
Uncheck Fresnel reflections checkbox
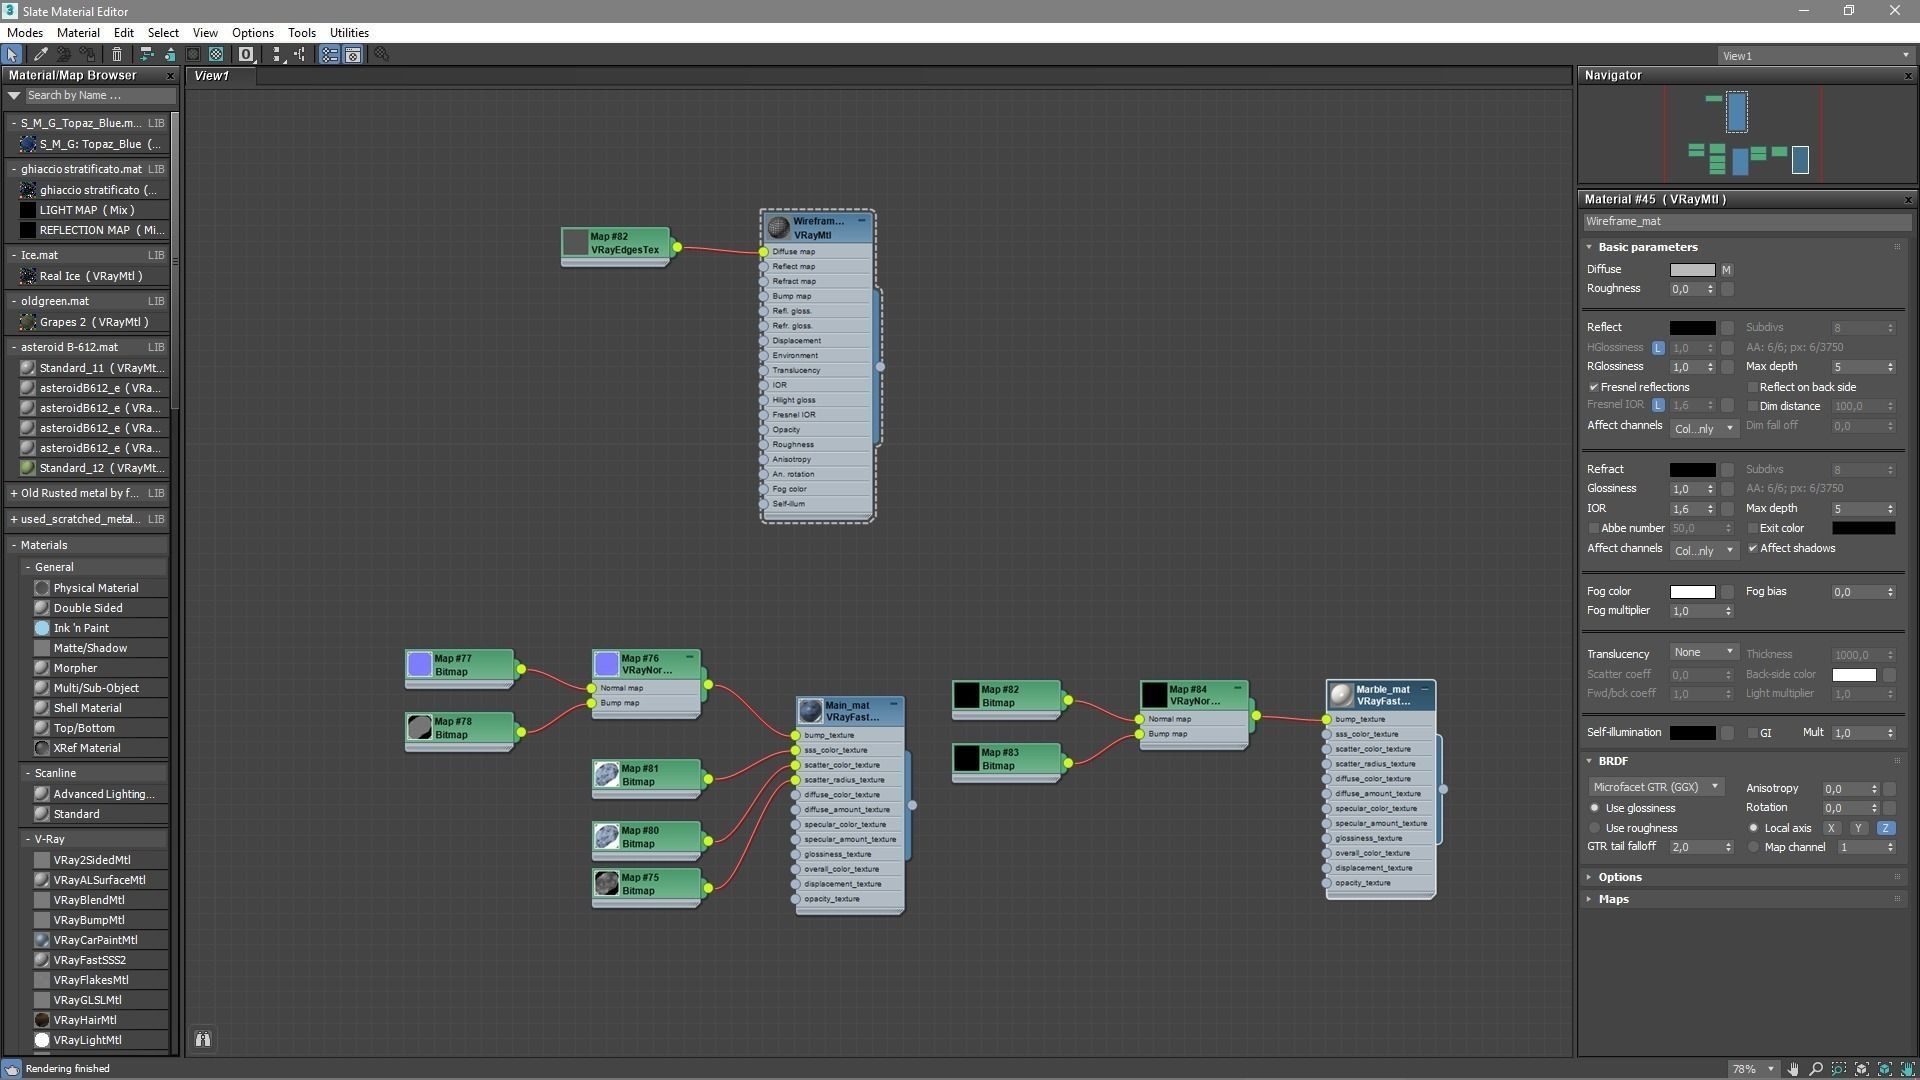(x=1594, y=387)
